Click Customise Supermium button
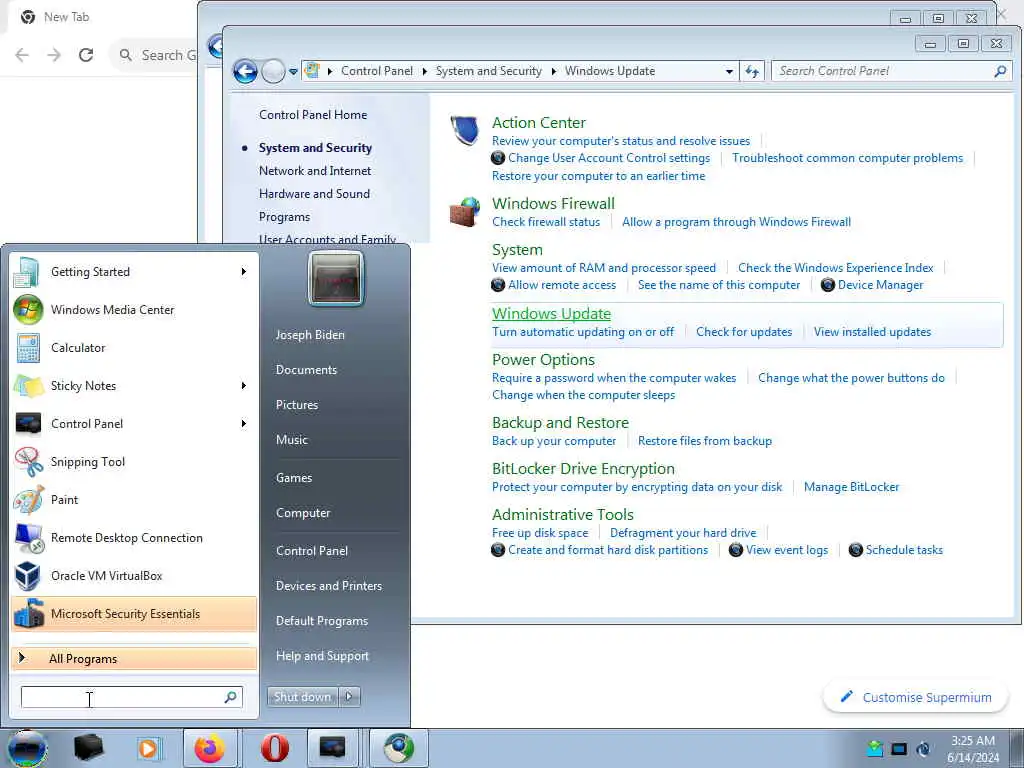Viewport: 1024px width, 768px height. tap(915, 697)
